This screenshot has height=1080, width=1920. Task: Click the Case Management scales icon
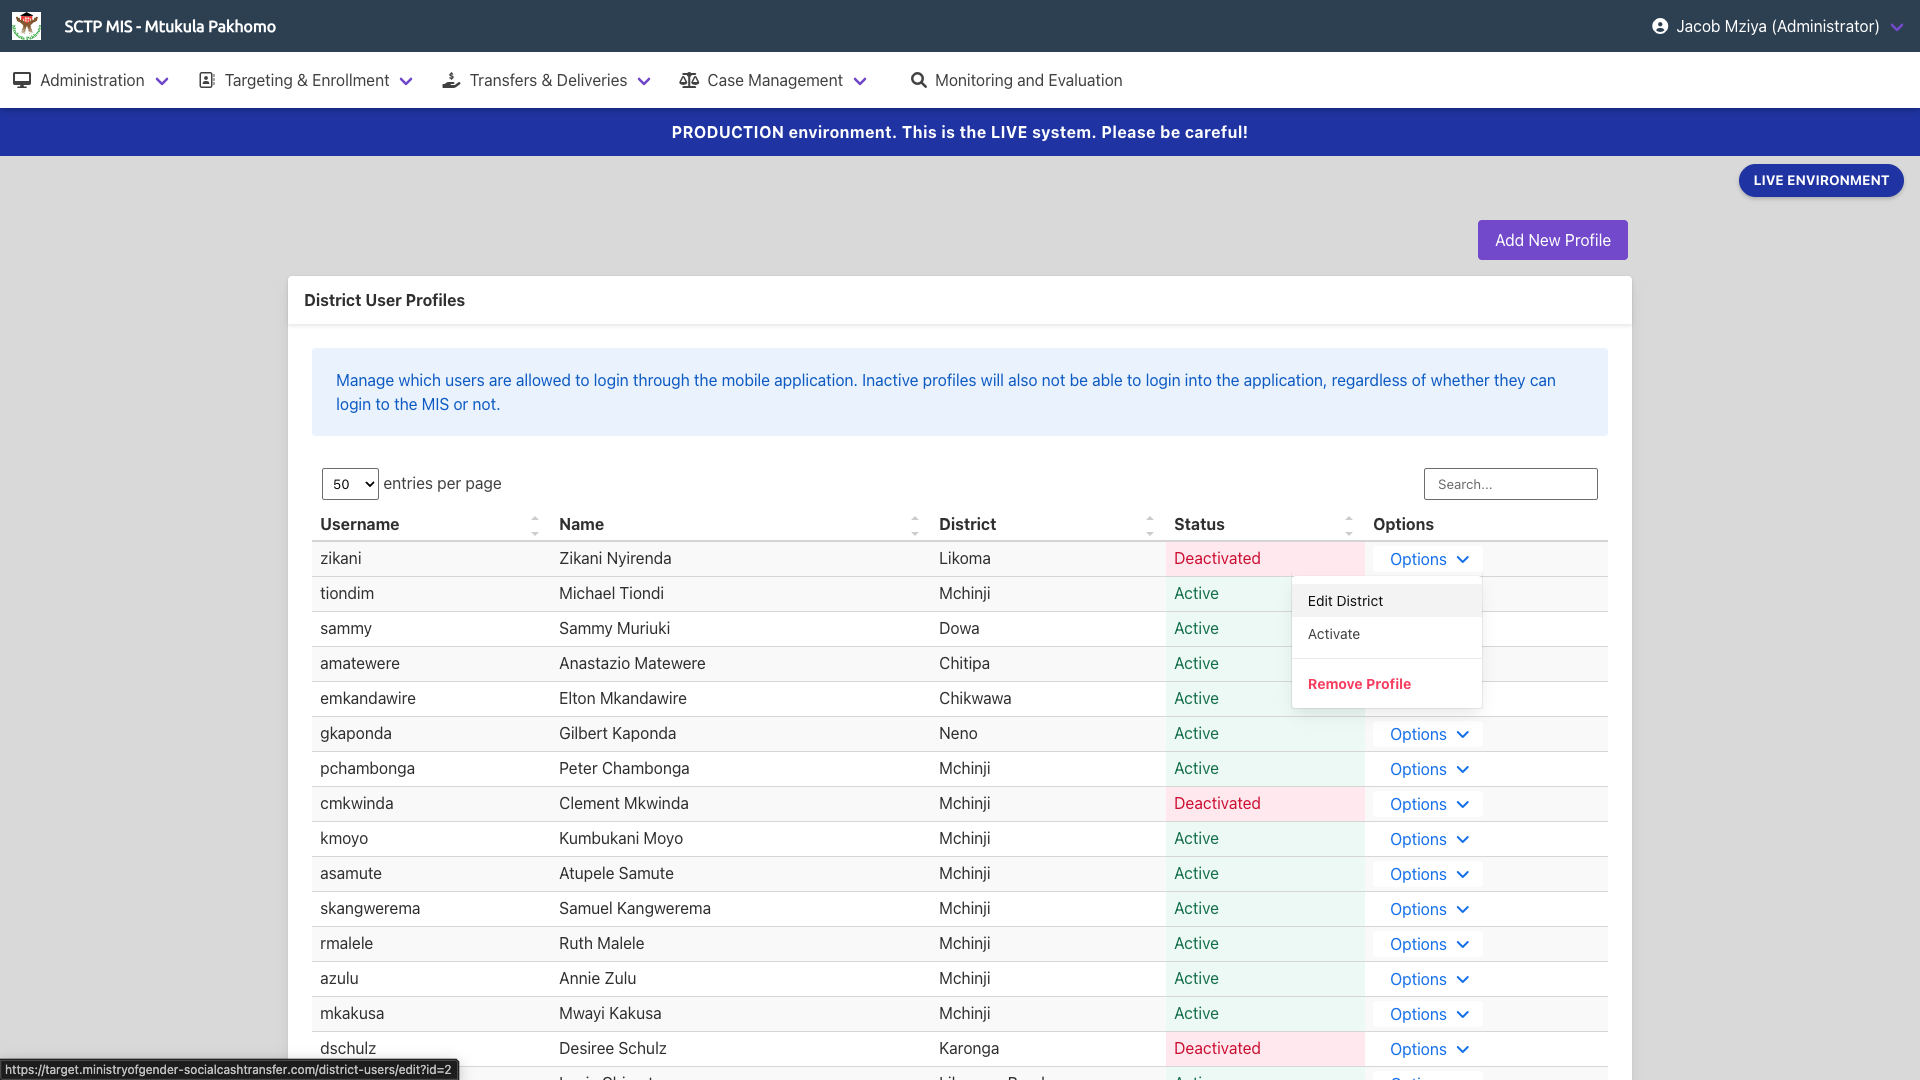coord(689,80)
